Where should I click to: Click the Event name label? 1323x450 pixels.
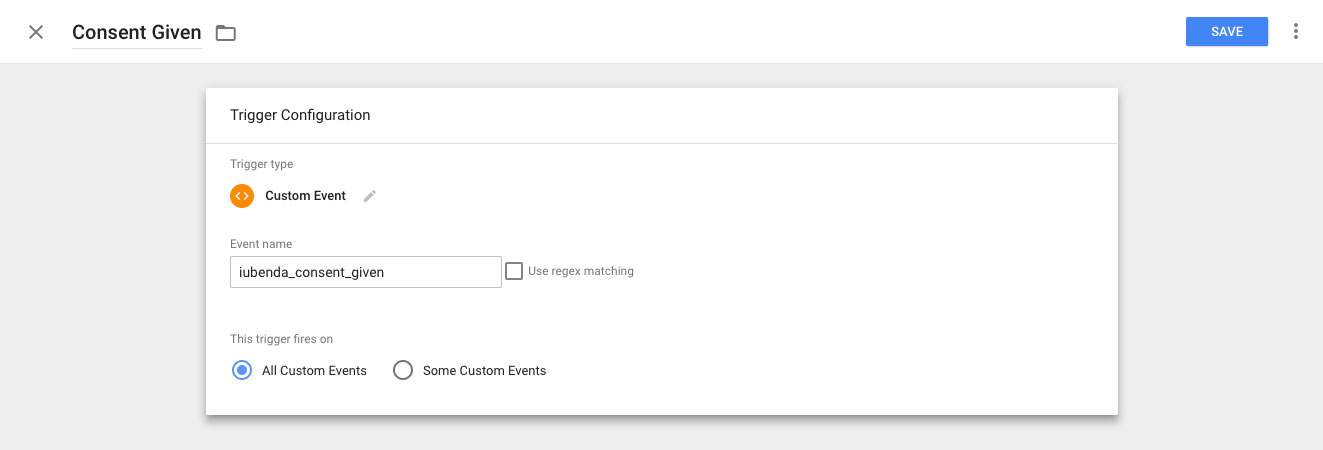coord(261,244)
